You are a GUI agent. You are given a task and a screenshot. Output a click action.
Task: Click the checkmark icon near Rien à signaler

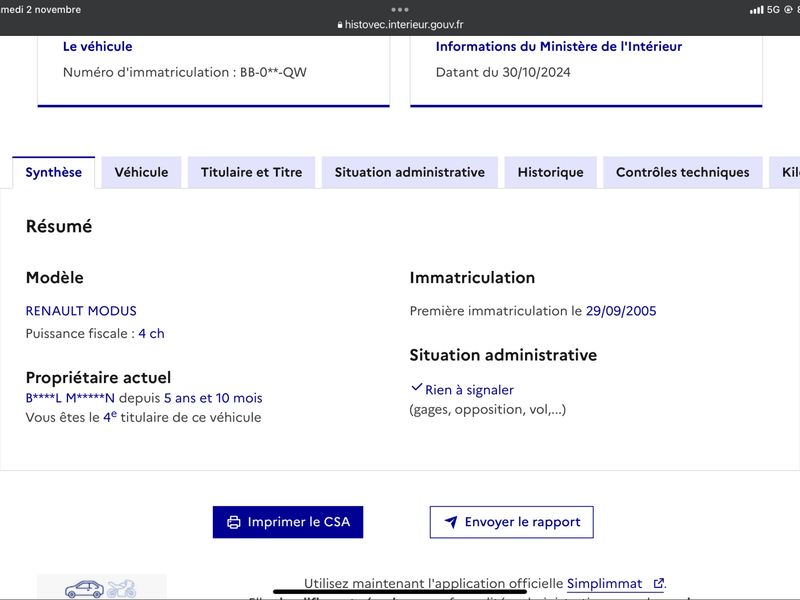(x=416, y=387)
